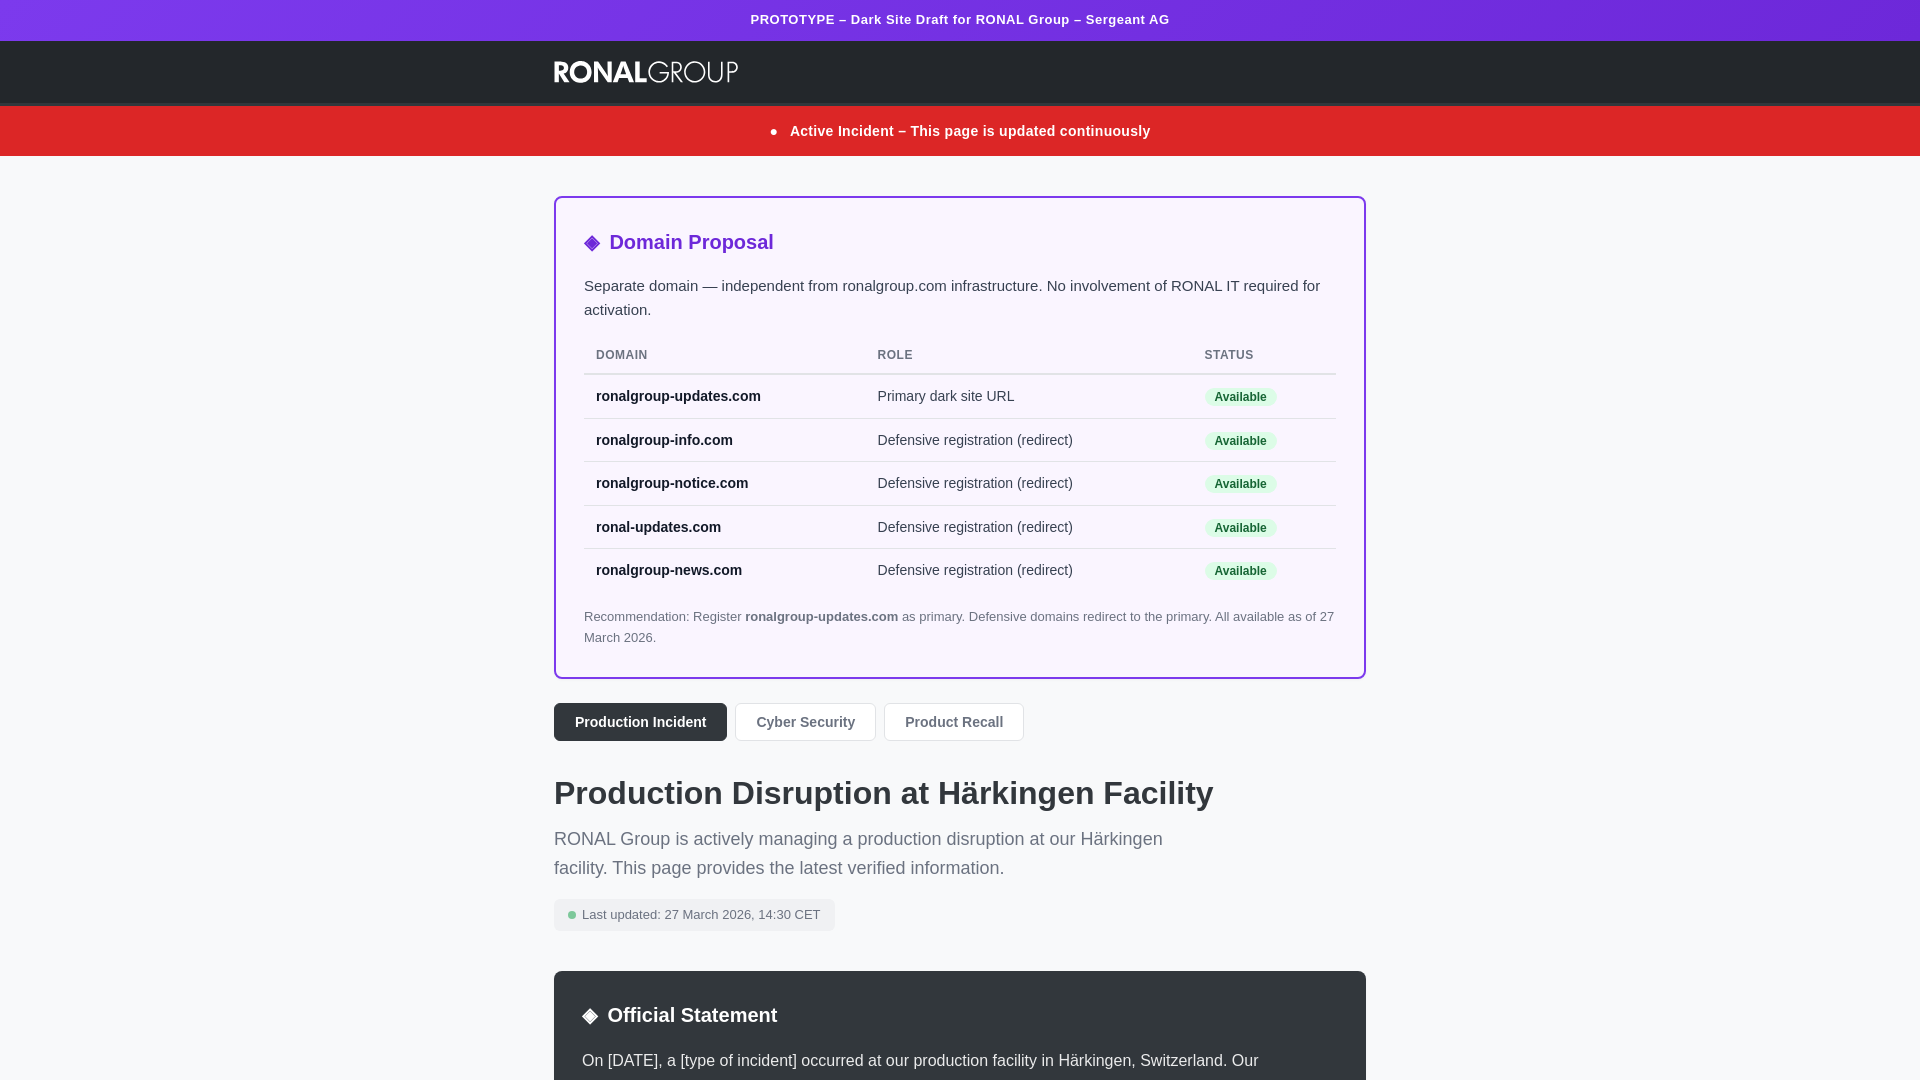Click ronal-updates.com domain cell
This screenshot has width=1920, height=1080.
(658, 527)
